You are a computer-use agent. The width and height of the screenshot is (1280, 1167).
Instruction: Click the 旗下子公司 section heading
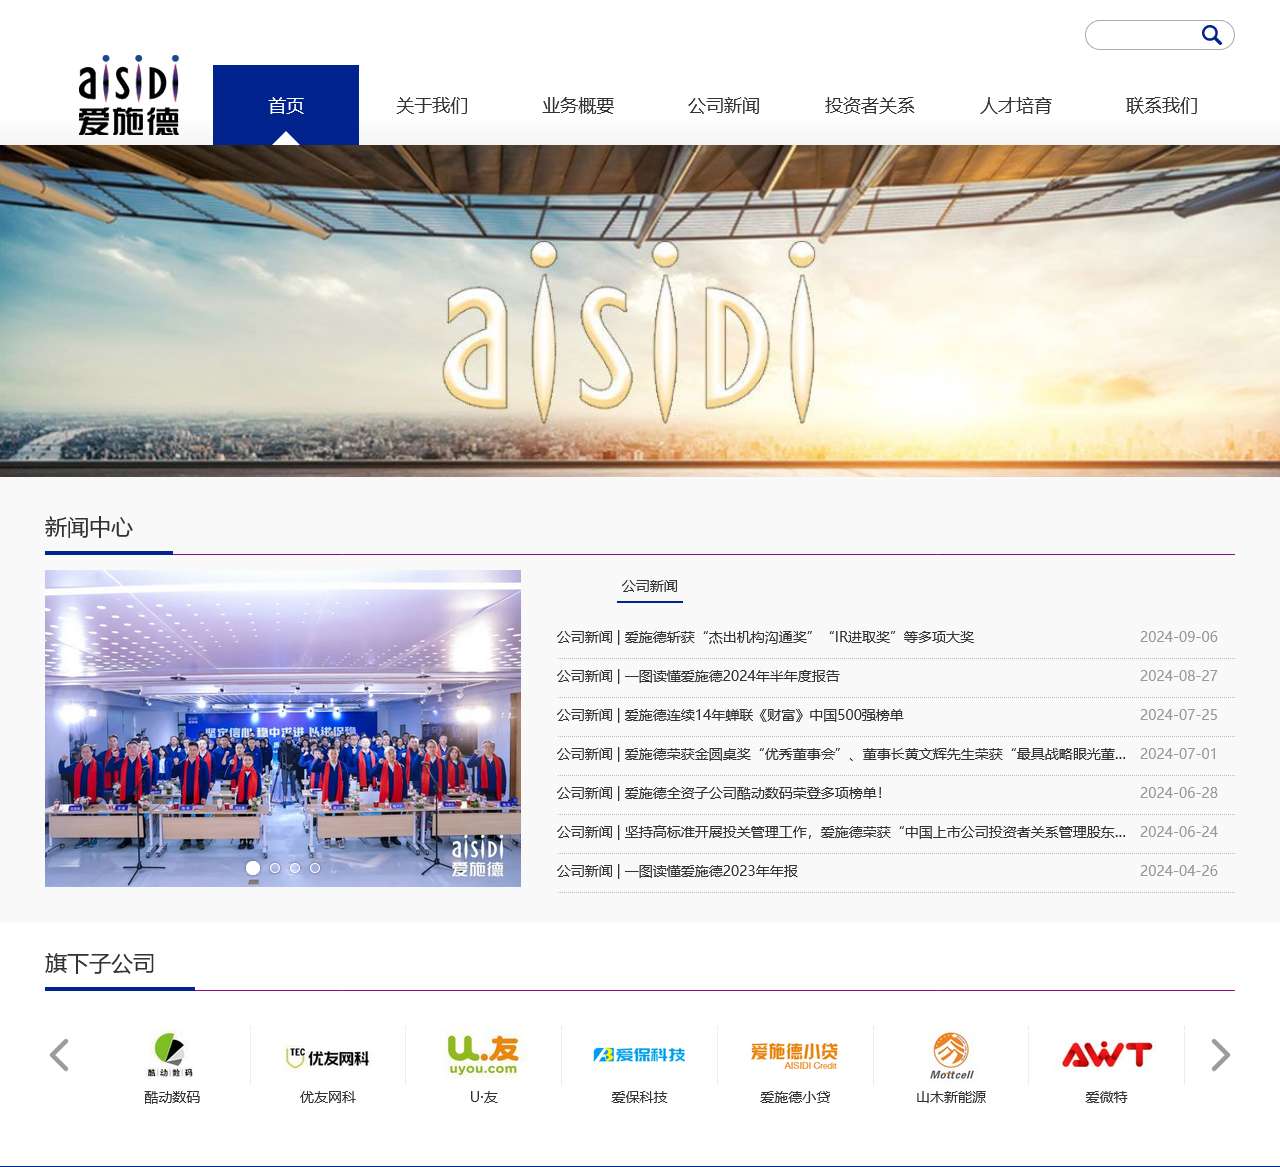pyautogui.click(x=100, y=964)
